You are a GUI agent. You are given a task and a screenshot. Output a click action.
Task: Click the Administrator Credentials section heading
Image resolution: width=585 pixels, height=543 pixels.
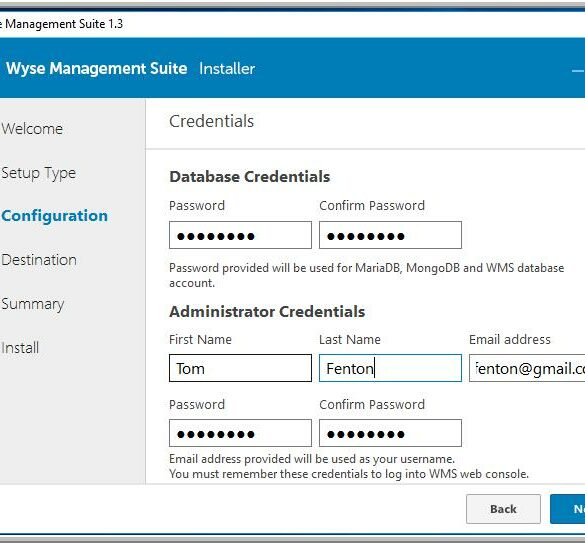(267, 312)
